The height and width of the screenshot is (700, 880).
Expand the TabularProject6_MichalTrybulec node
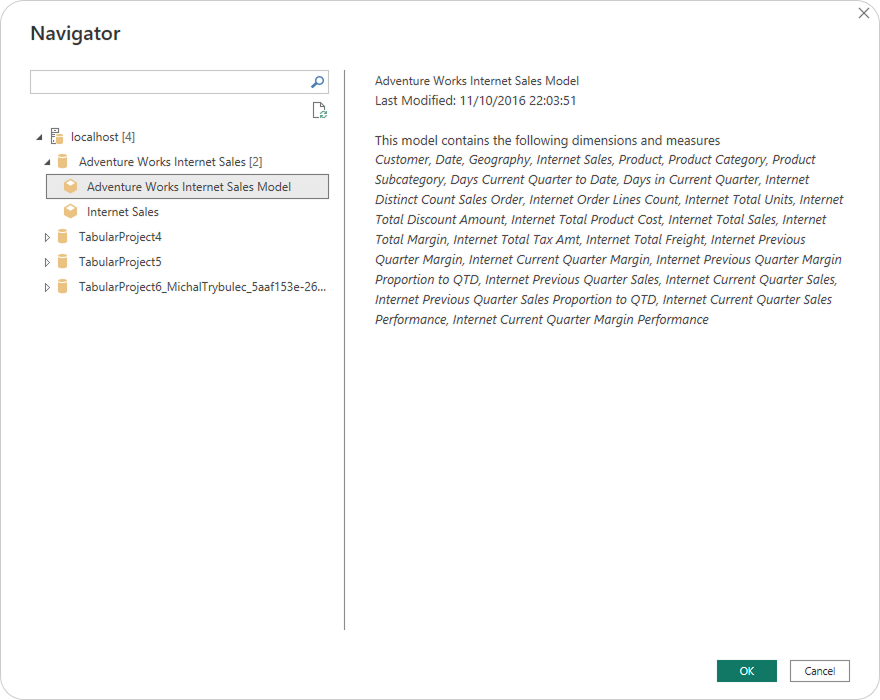(47, 287)
